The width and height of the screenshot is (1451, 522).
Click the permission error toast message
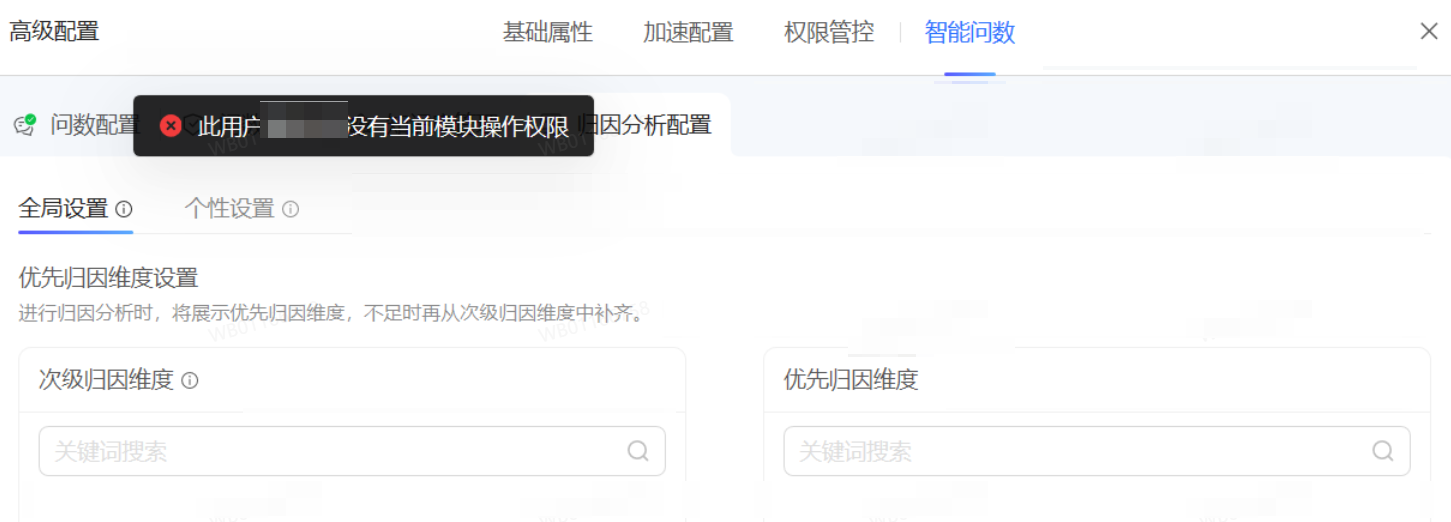pyautogui.click(x=383, y=126)
